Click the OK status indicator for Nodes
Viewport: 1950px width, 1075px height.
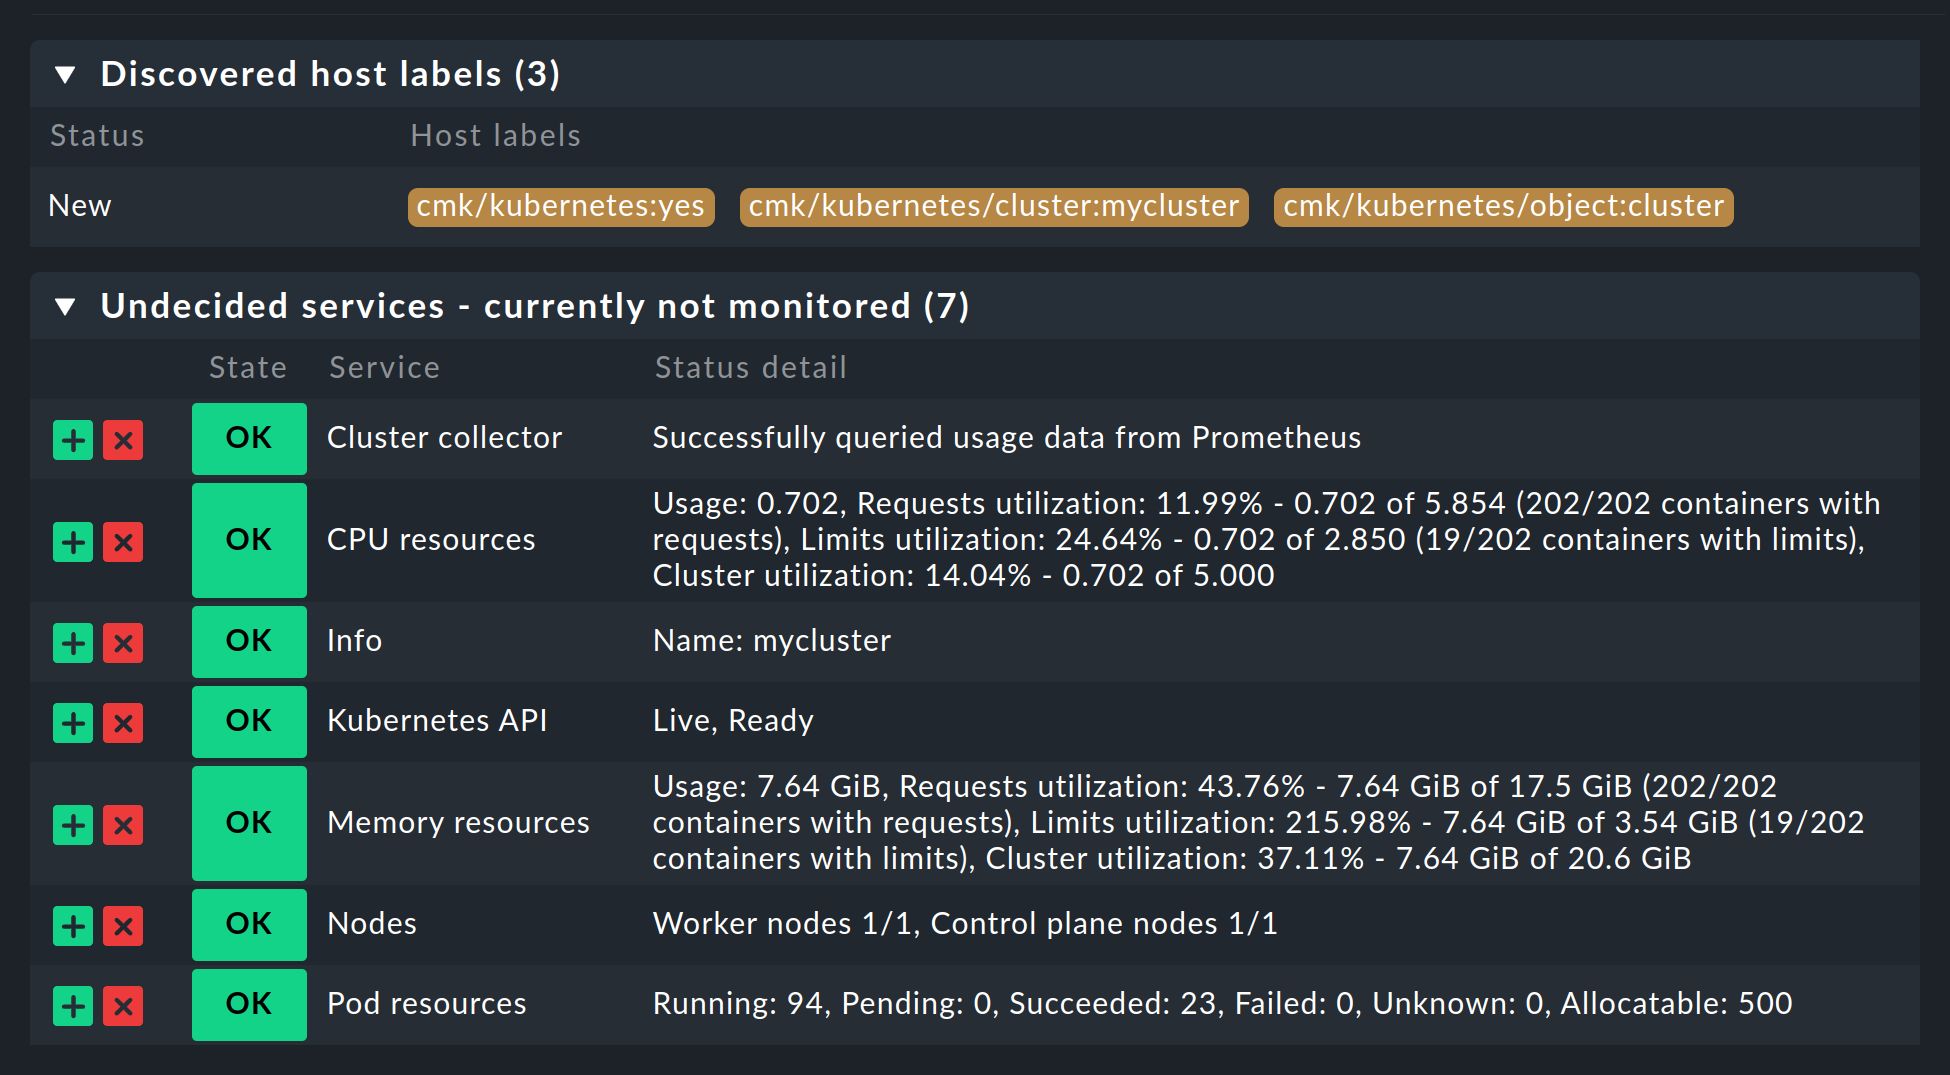[x=249, y=925]
